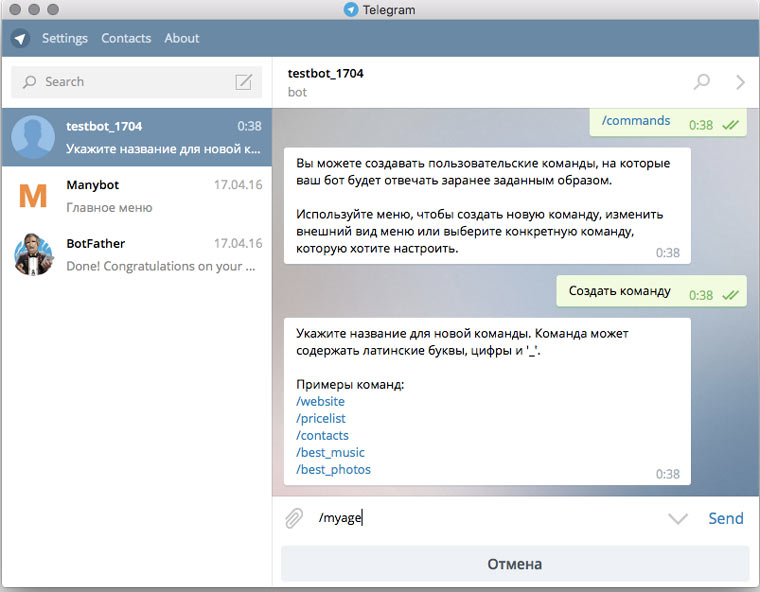The height and width of the screenshot is (592, 760).
Task: Click the "Done! Congratulations" preview text
Action: pos(161,266)
